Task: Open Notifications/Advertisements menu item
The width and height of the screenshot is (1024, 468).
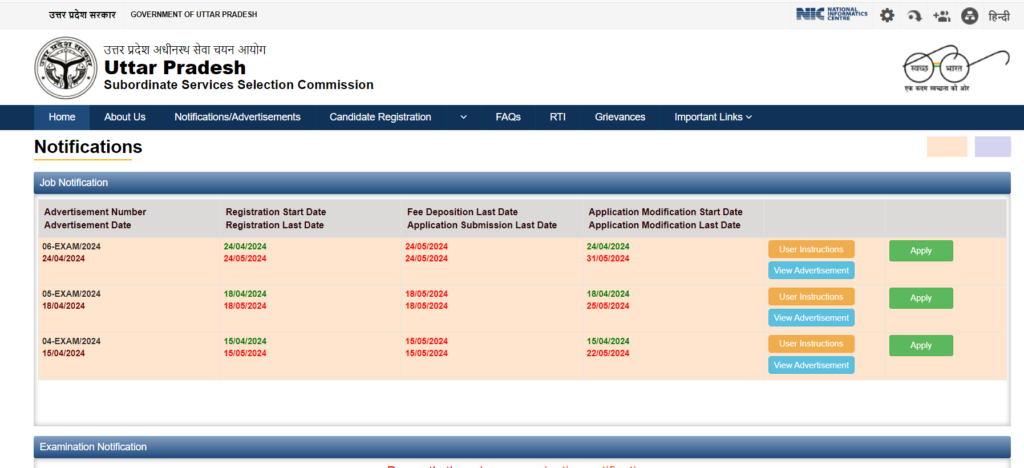Action: [237, 117]
